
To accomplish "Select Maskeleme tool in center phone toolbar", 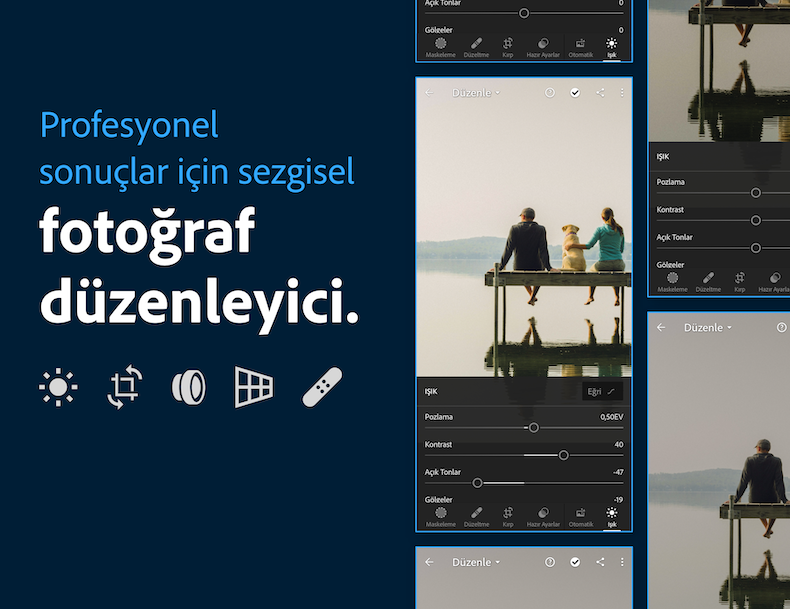I will 440,516.
